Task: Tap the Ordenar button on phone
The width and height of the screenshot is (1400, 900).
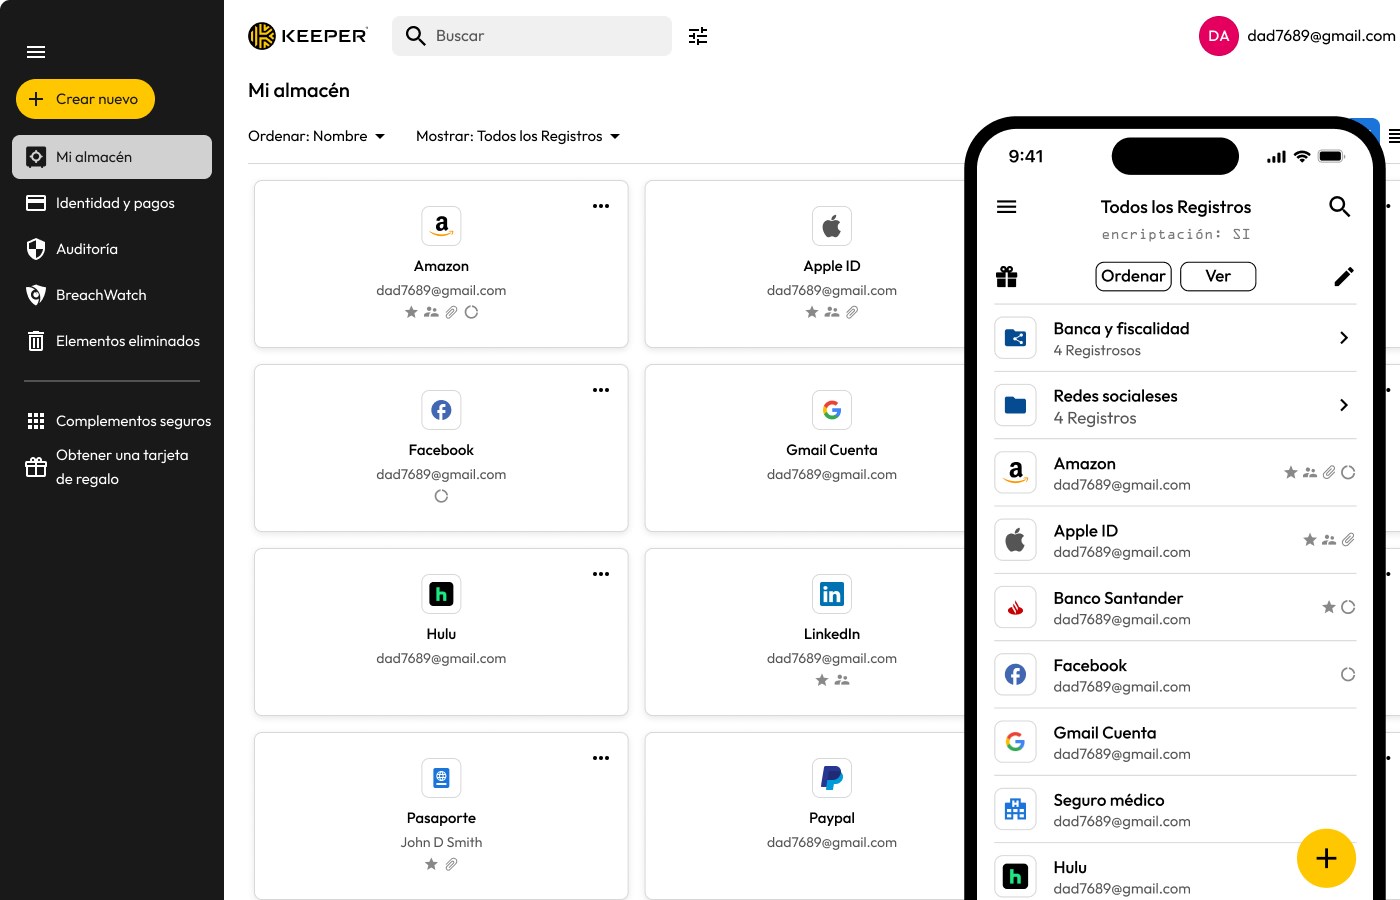Action: (1133, 276)
